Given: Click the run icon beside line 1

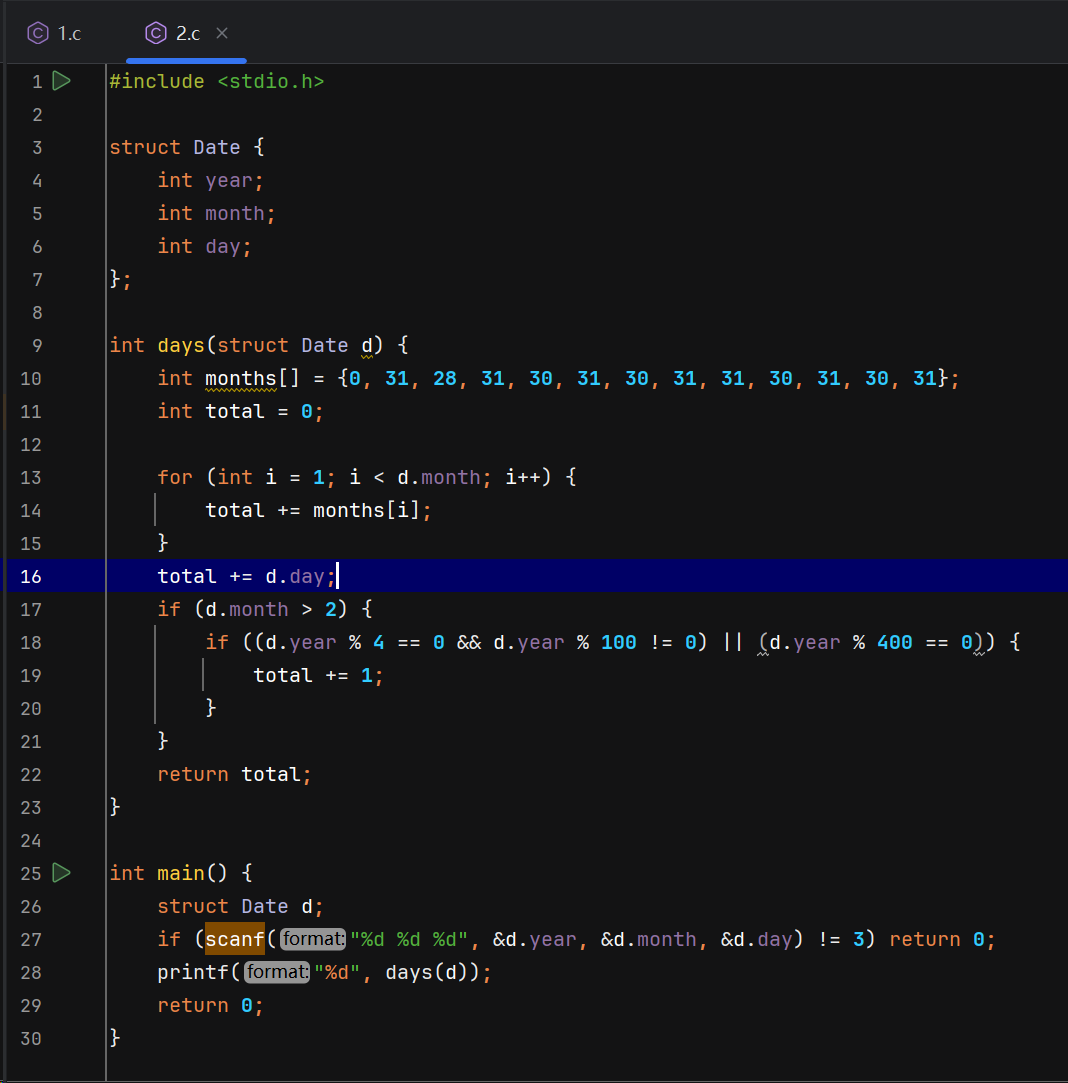Looking at the screenshot, I should click(x=61, y=81).
